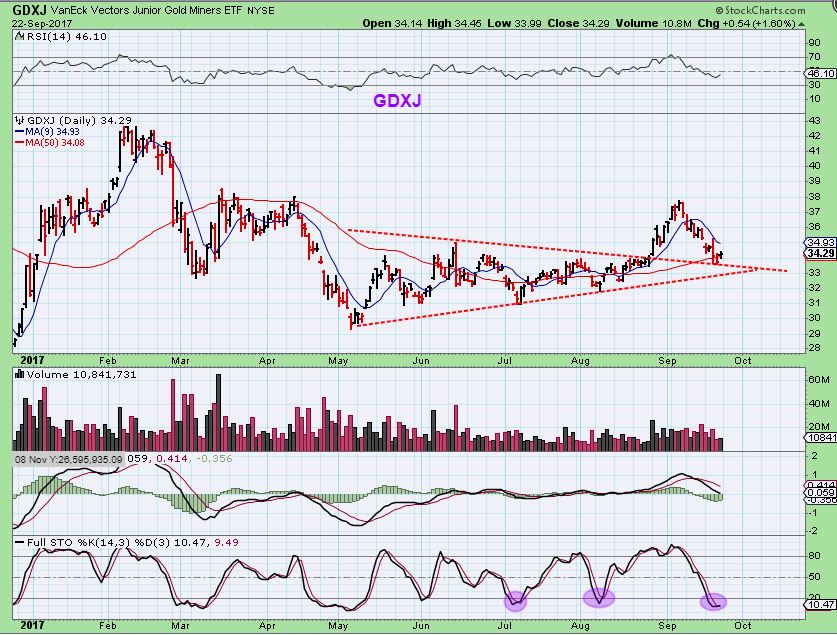Click the 28 price level on right axis
Viewport: 837px width, 635px height.
(815, 348)
